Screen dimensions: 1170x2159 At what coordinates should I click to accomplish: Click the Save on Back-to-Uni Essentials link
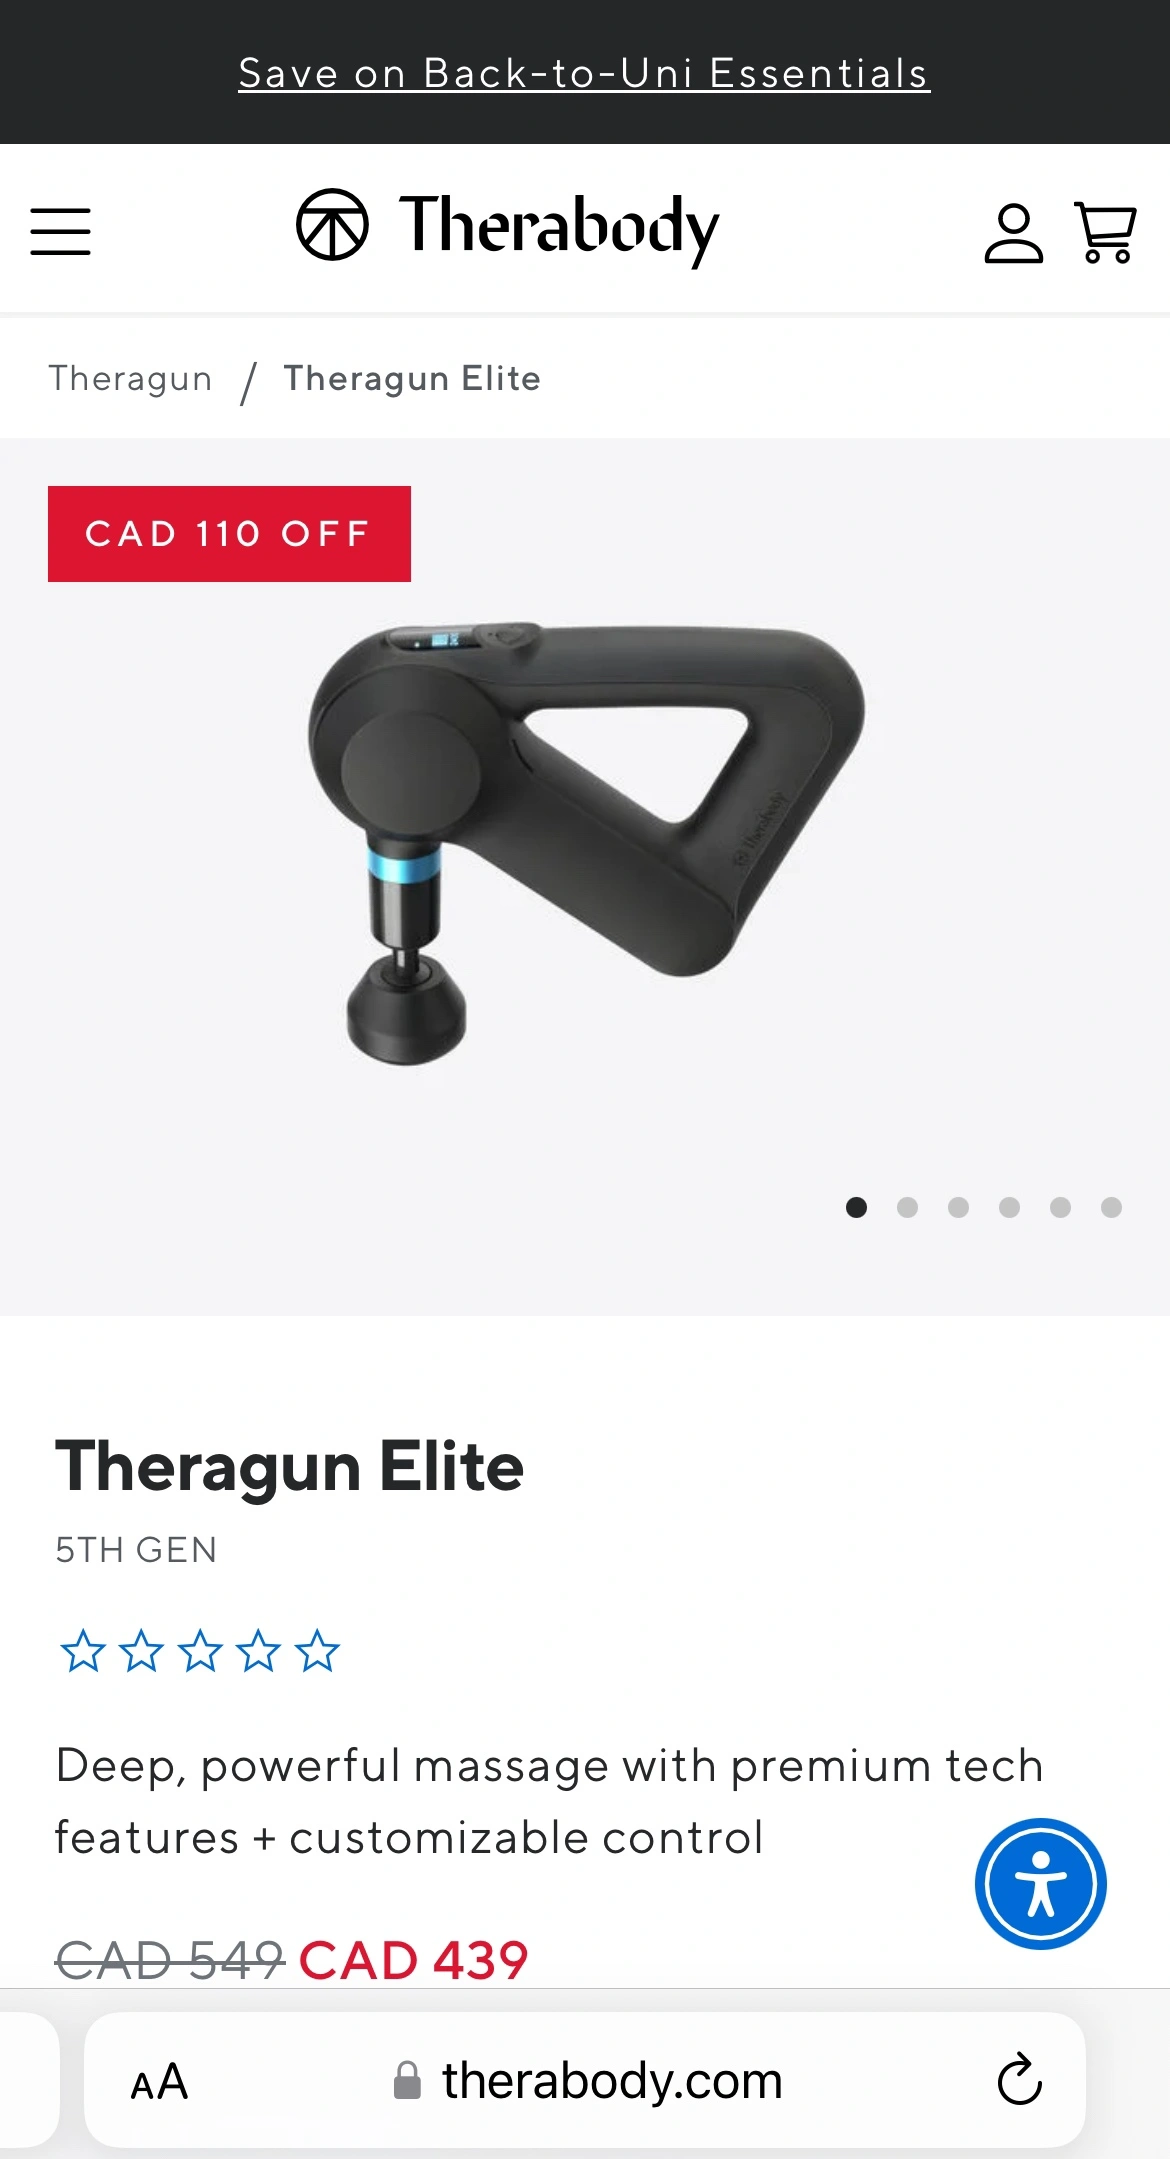pyautogui.click(x=584, y=73)
